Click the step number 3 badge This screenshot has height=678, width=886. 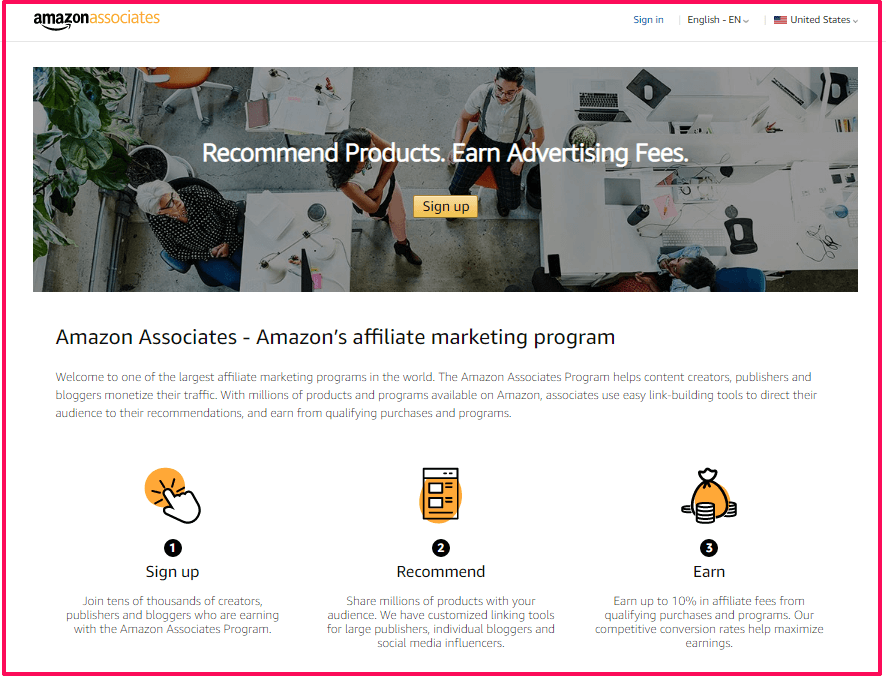[x=709, y=547]
